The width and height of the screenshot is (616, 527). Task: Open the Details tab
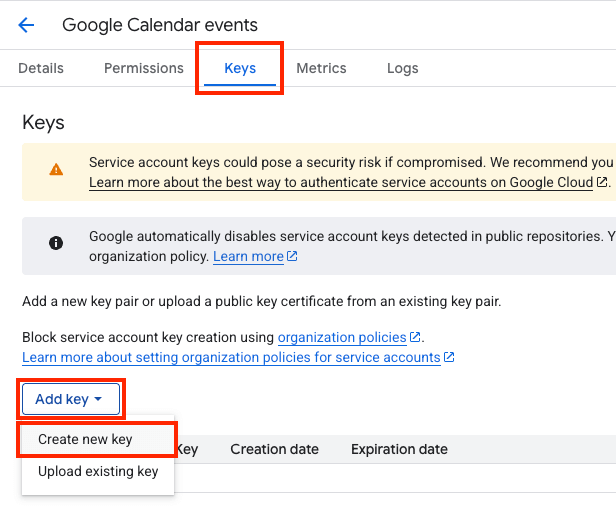[x=41, y=68]
